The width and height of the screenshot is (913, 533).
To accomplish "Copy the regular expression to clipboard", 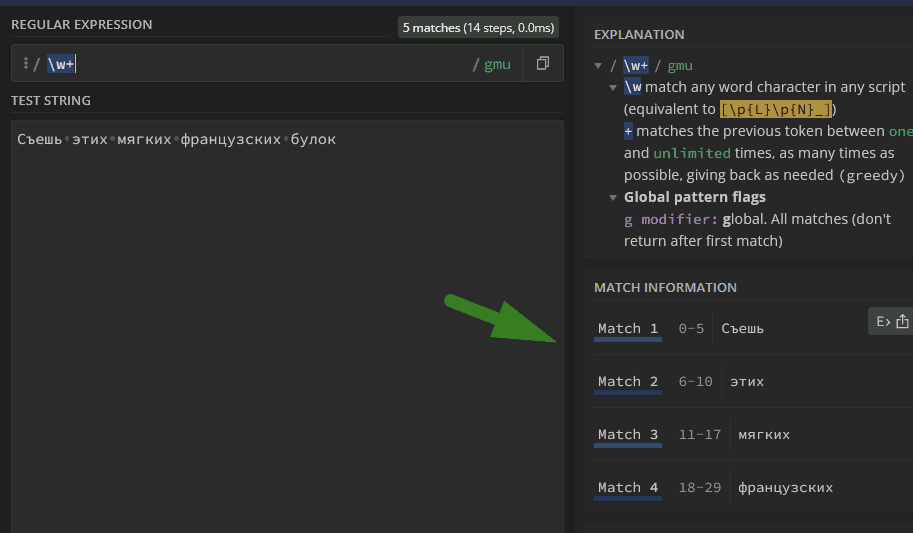I will coord(543,64).
